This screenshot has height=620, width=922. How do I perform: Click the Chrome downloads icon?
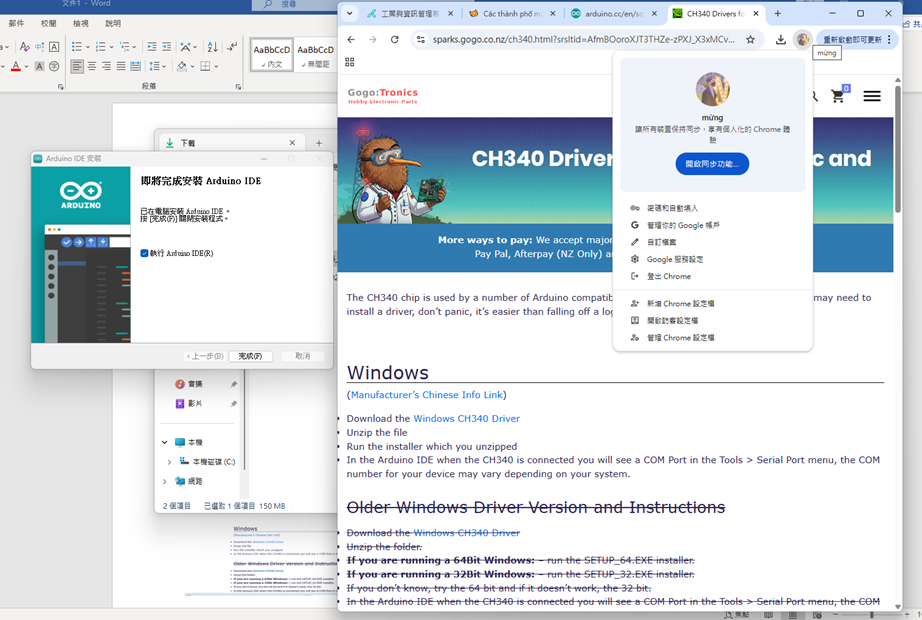click(780, 40)
